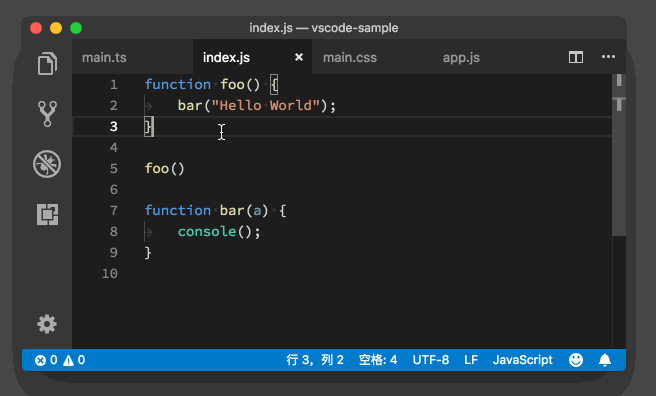Image resolution: width=656 pixels, height=396 pixels.
Task: Open the Source Control view
Action: click(47, 113)
